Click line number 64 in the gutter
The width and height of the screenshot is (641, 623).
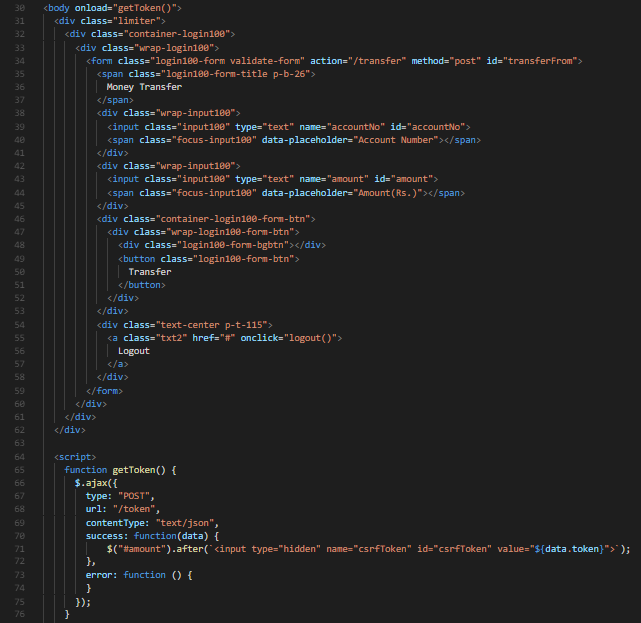[19, 457]
